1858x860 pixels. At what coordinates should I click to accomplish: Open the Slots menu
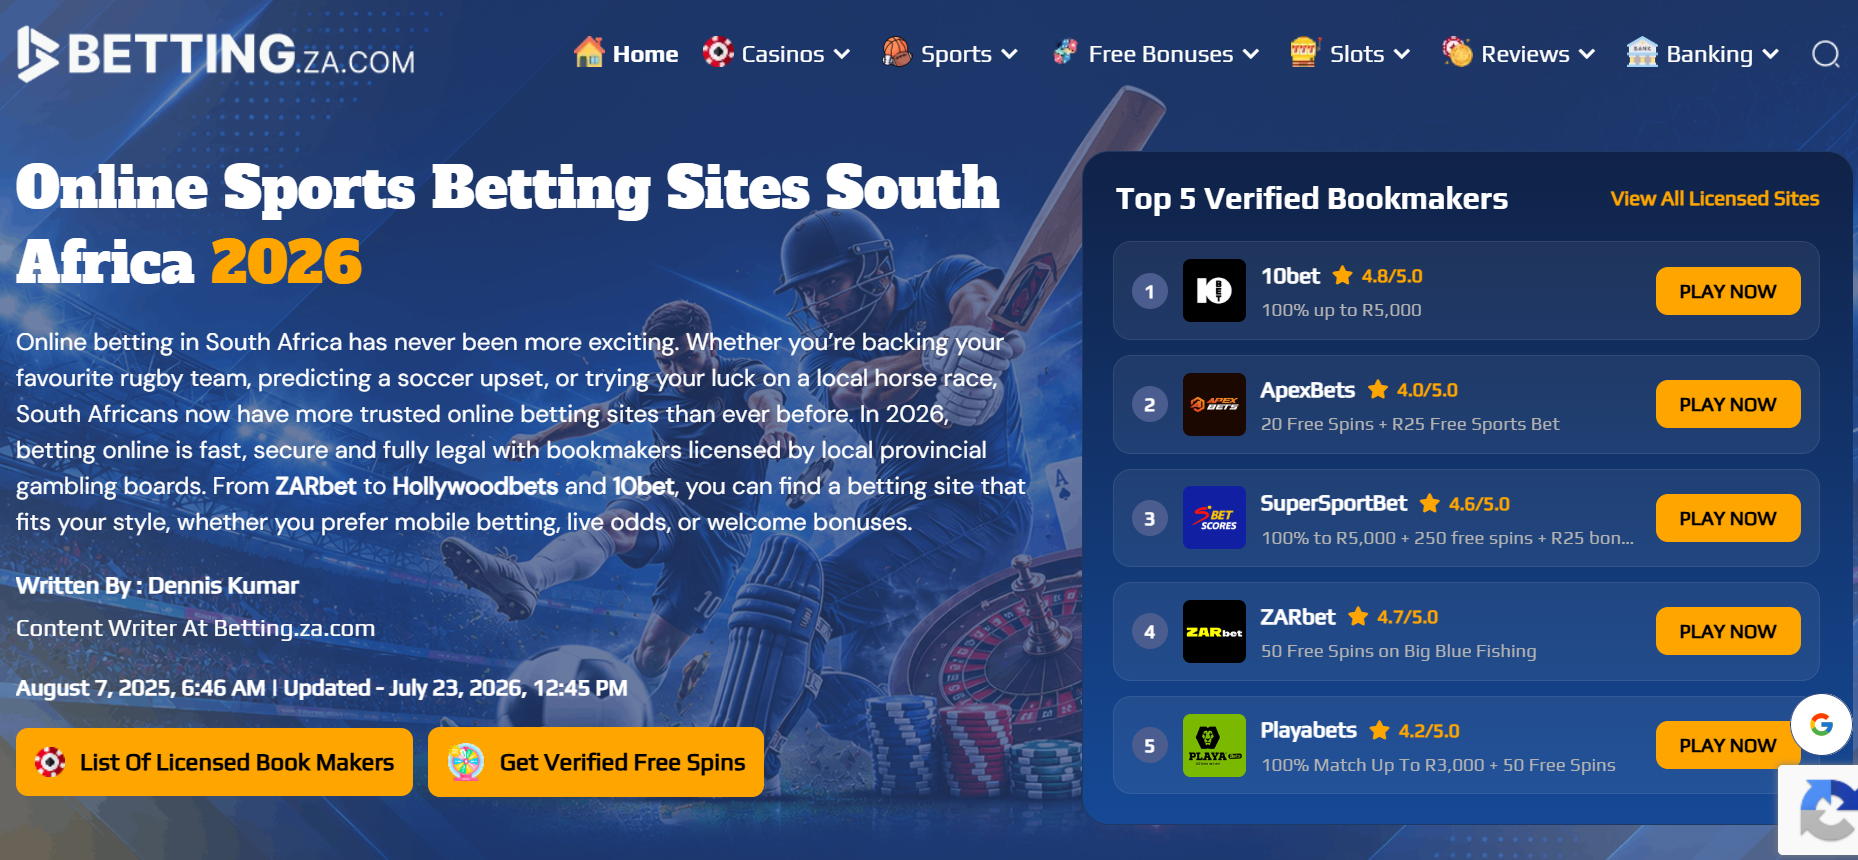coord(1357,54)
